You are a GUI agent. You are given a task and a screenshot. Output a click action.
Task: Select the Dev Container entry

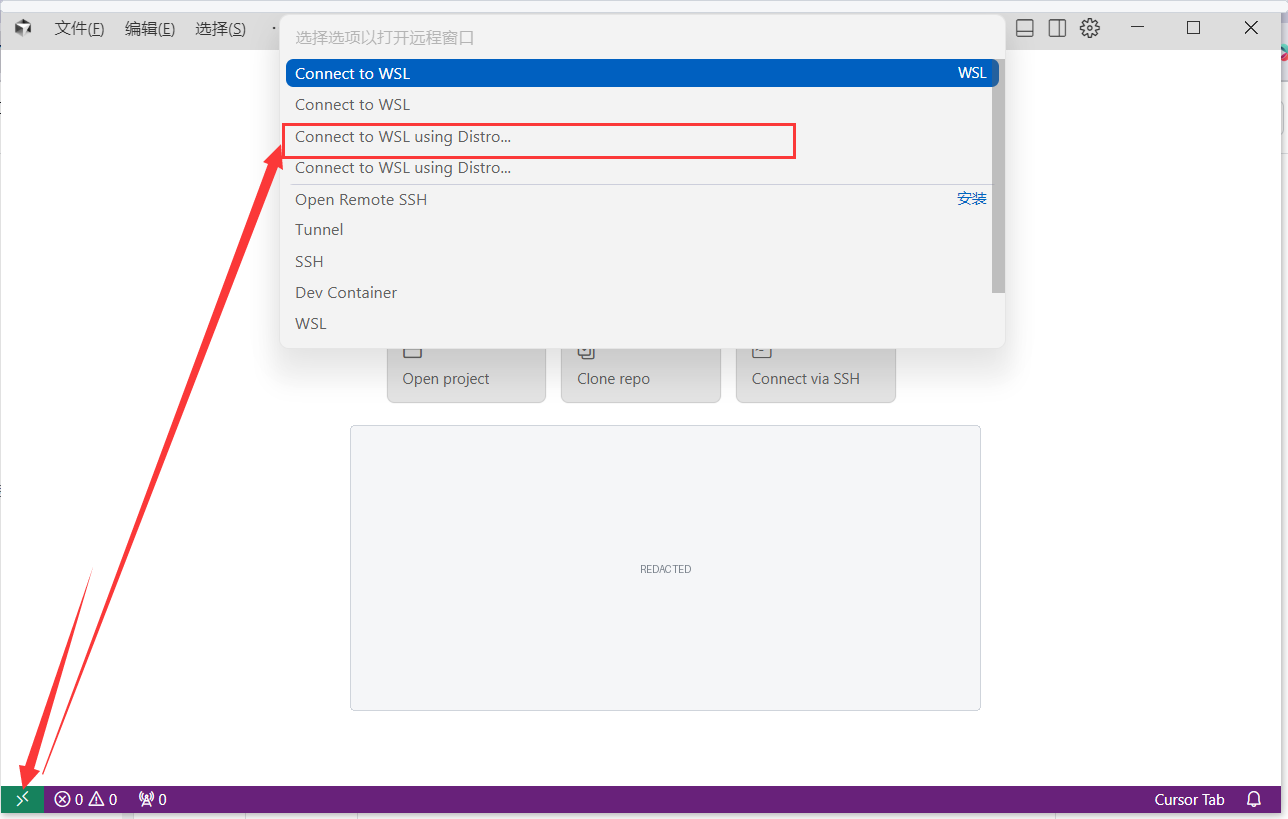(x=642, y=292)
